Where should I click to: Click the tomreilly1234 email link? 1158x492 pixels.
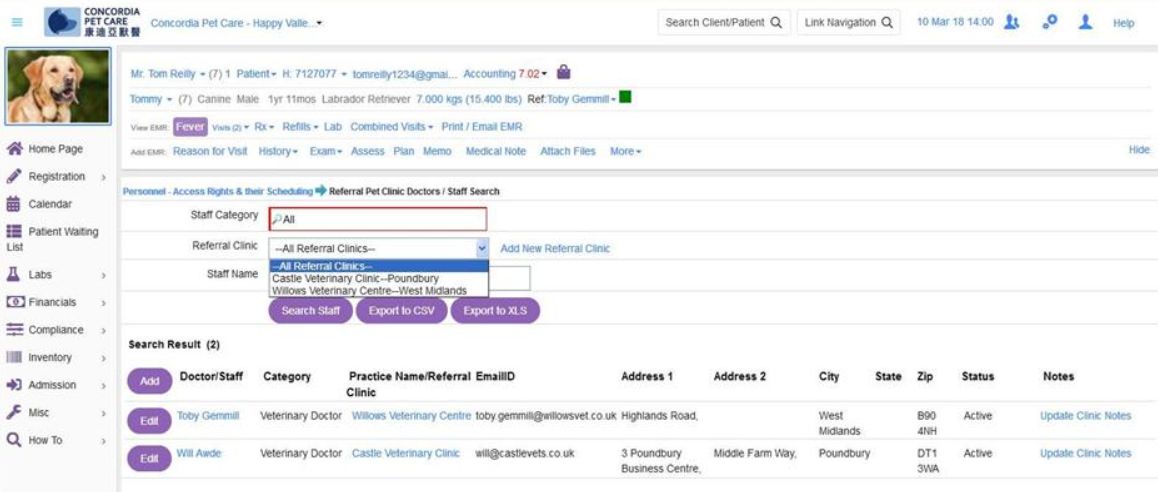pos(405,74)
